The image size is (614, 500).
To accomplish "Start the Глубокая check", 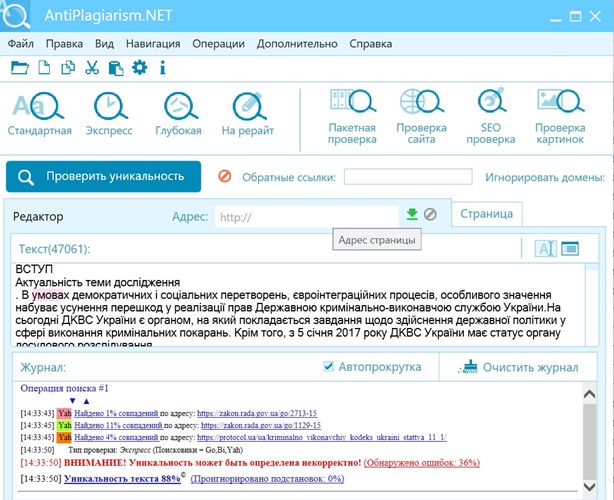I will point(179,114).
